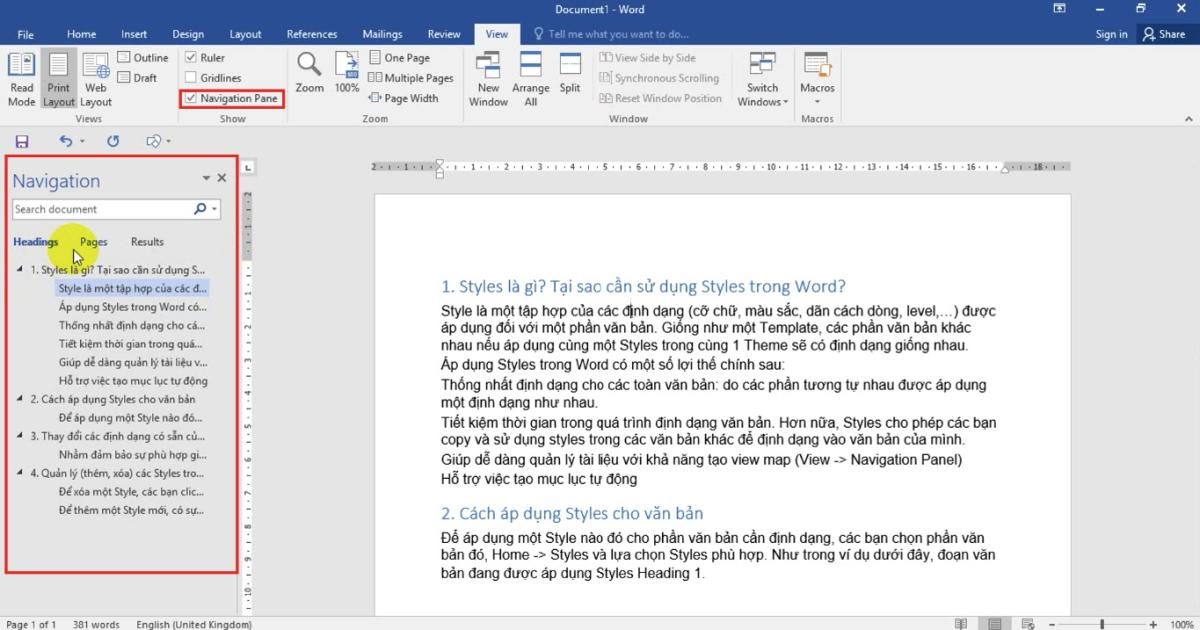Click the Share button
Viewport: 1200px width, 630px height.
pos(1163,34)
